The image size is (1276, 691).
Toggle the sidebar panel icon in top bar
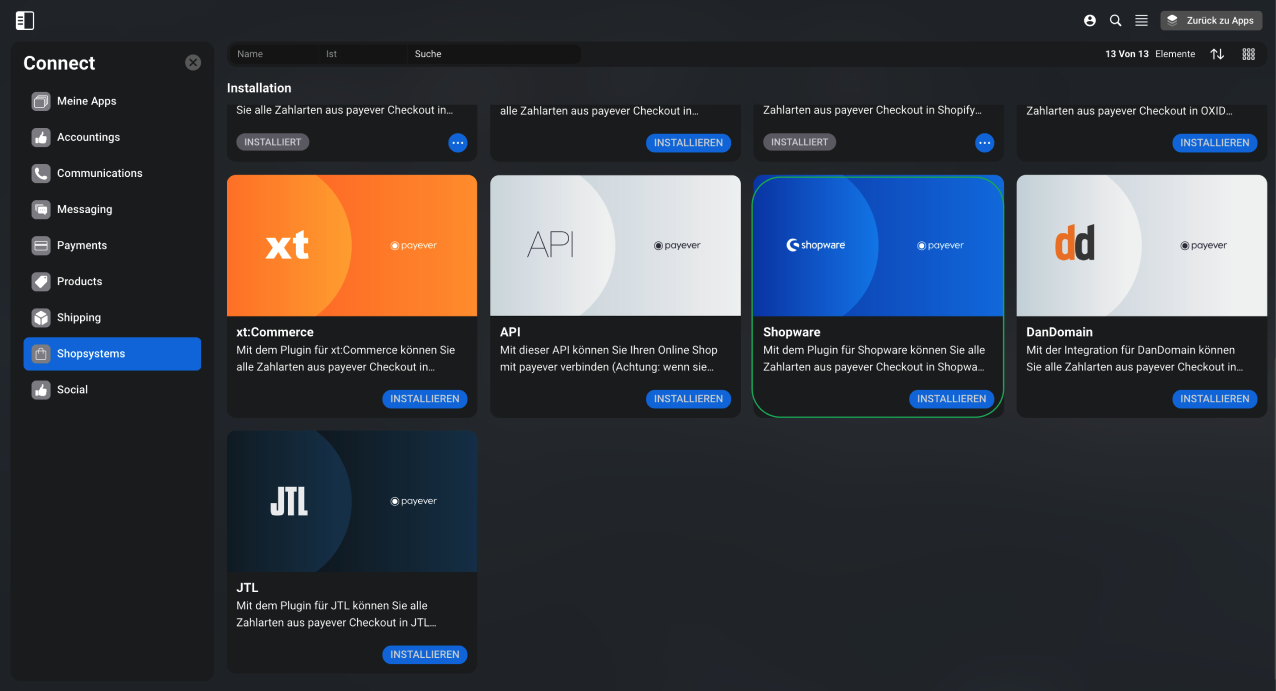pyautogui.click(x=25, y=20)
